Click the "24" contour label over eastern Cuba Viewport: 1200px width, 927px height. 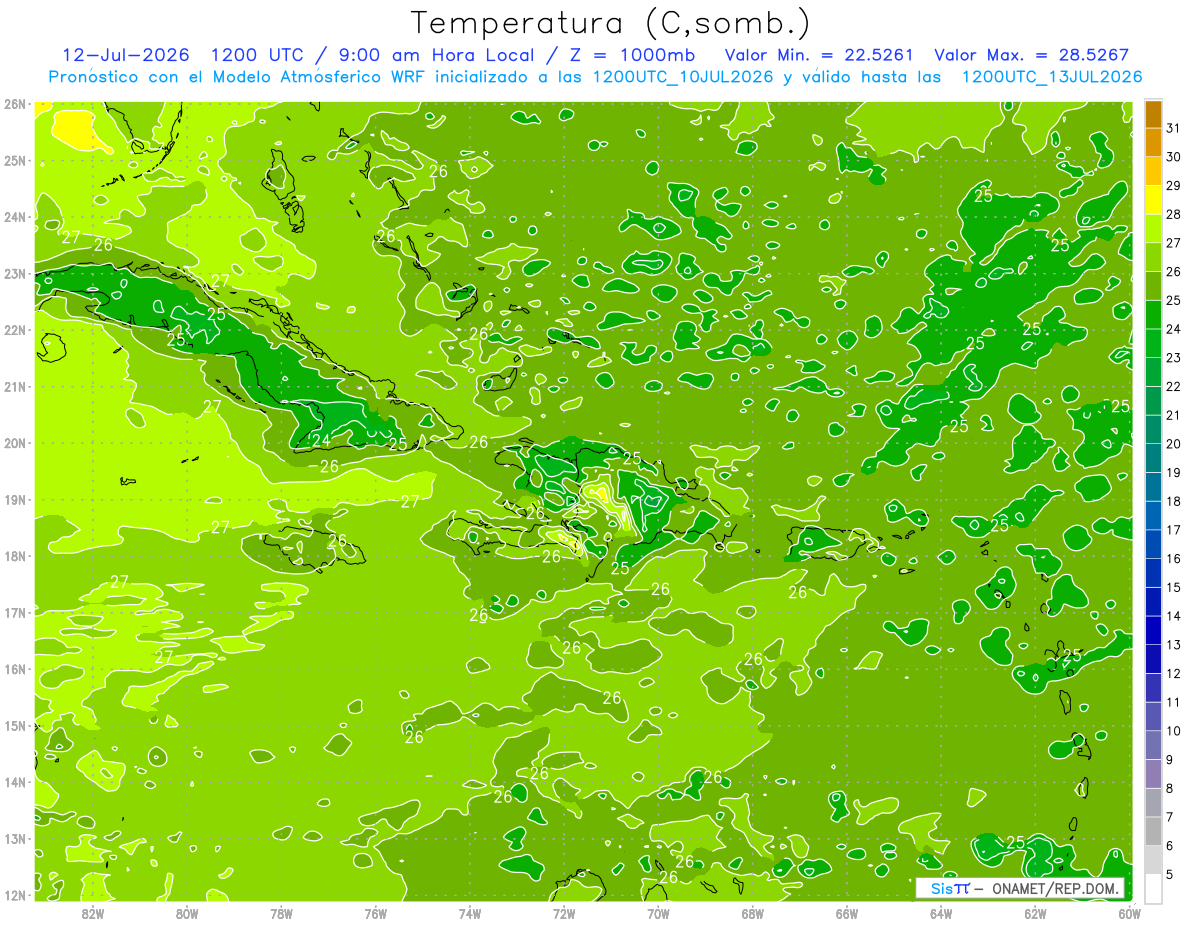coord(321,439)
